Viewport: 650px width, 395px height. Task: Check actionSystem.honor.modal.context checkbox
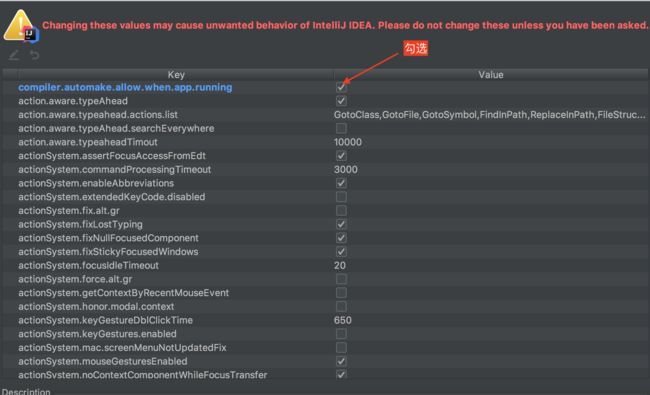(341, 306)
